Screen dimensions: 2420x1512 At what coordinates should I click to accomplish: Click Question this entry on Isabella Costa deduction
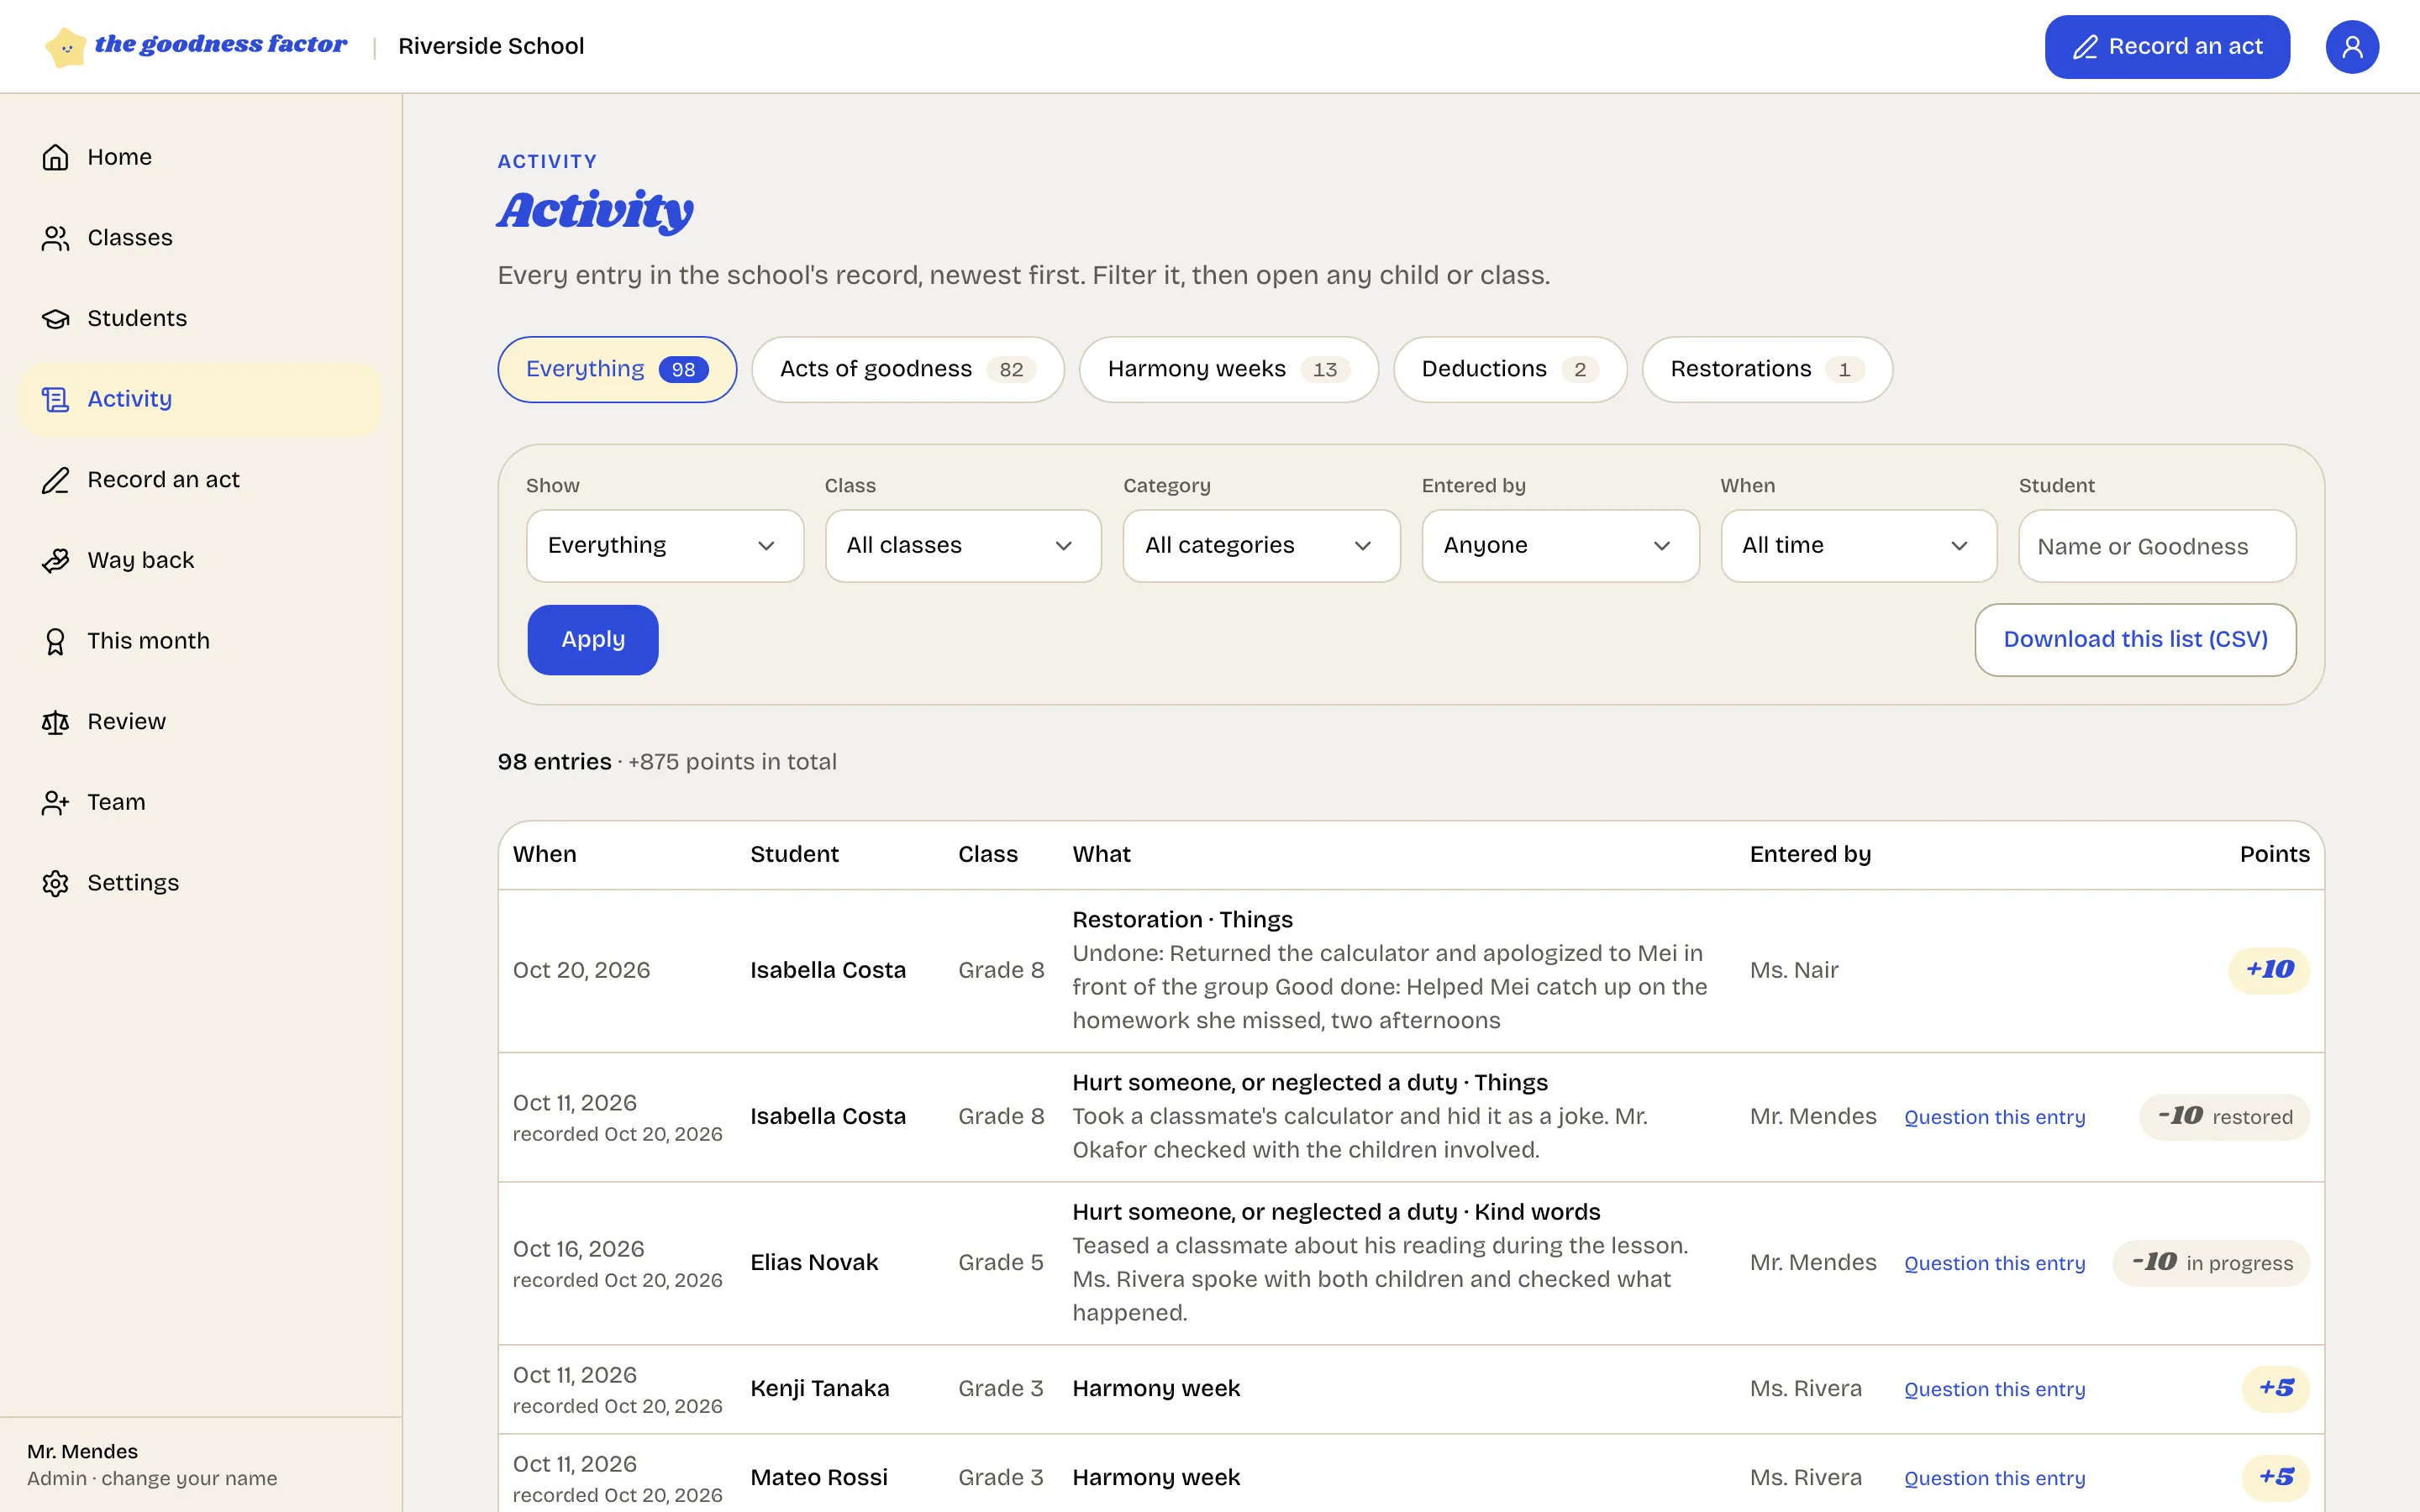coord(1994,1117)
